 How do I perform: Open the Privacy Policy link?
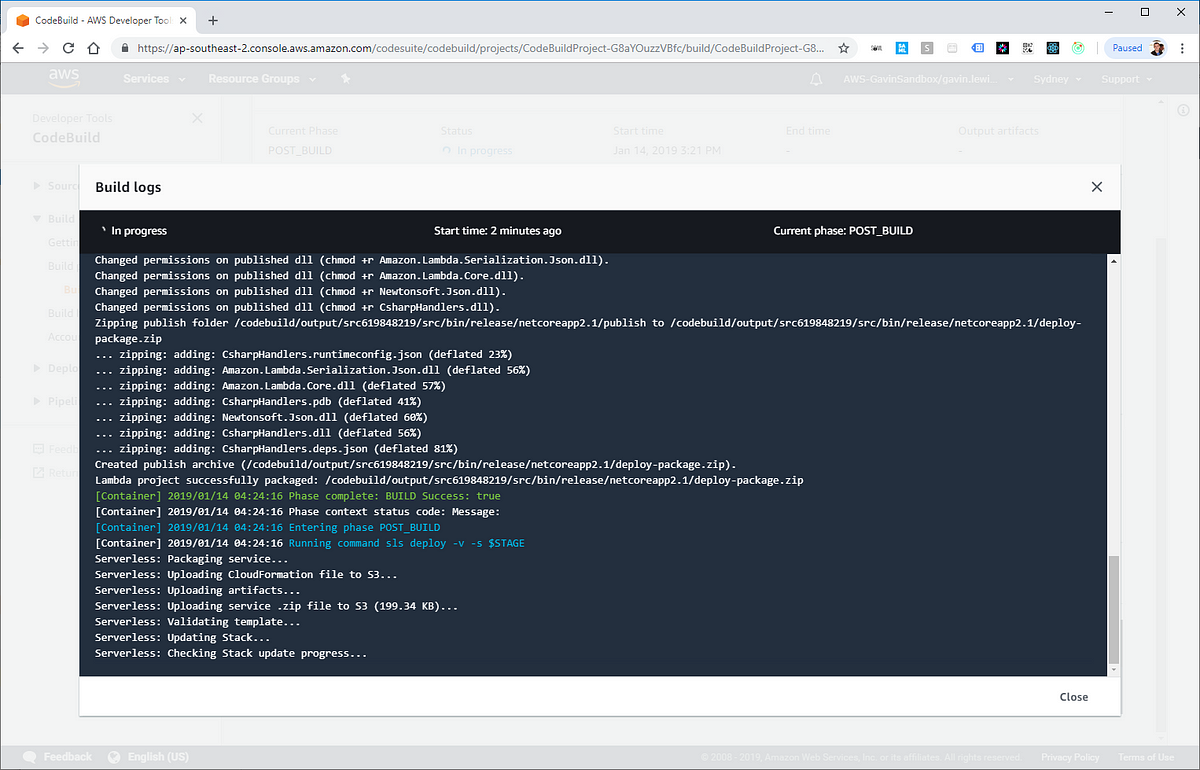1070,757
